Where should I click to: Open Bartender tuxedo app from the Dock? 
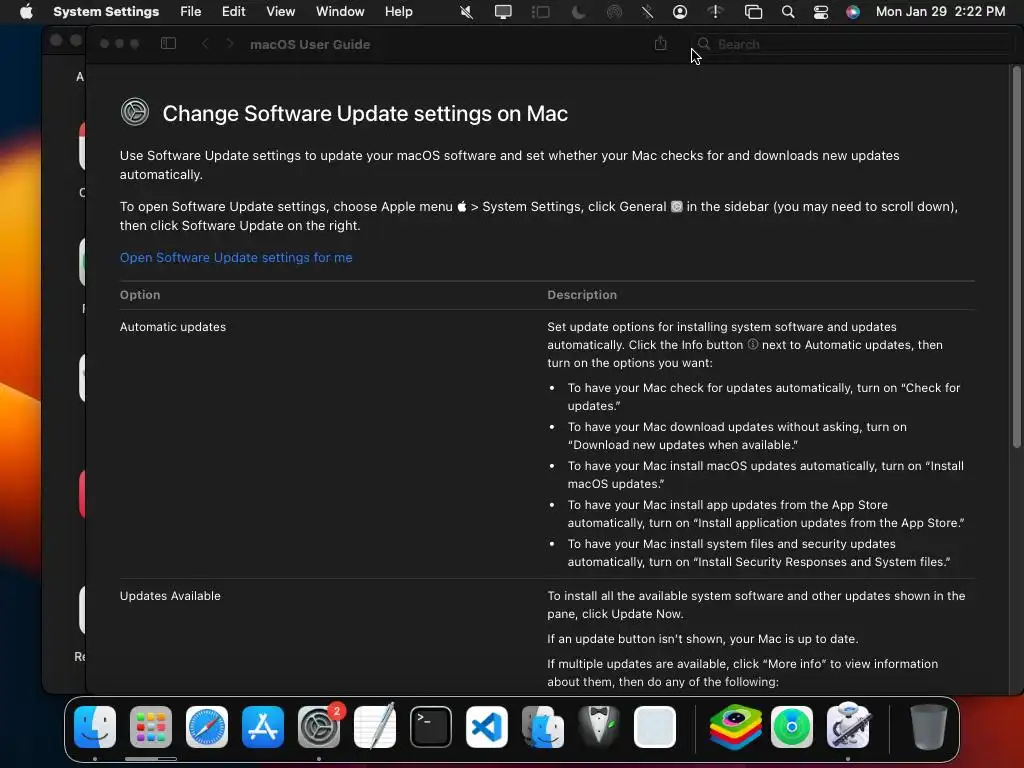tap(599, 727)
